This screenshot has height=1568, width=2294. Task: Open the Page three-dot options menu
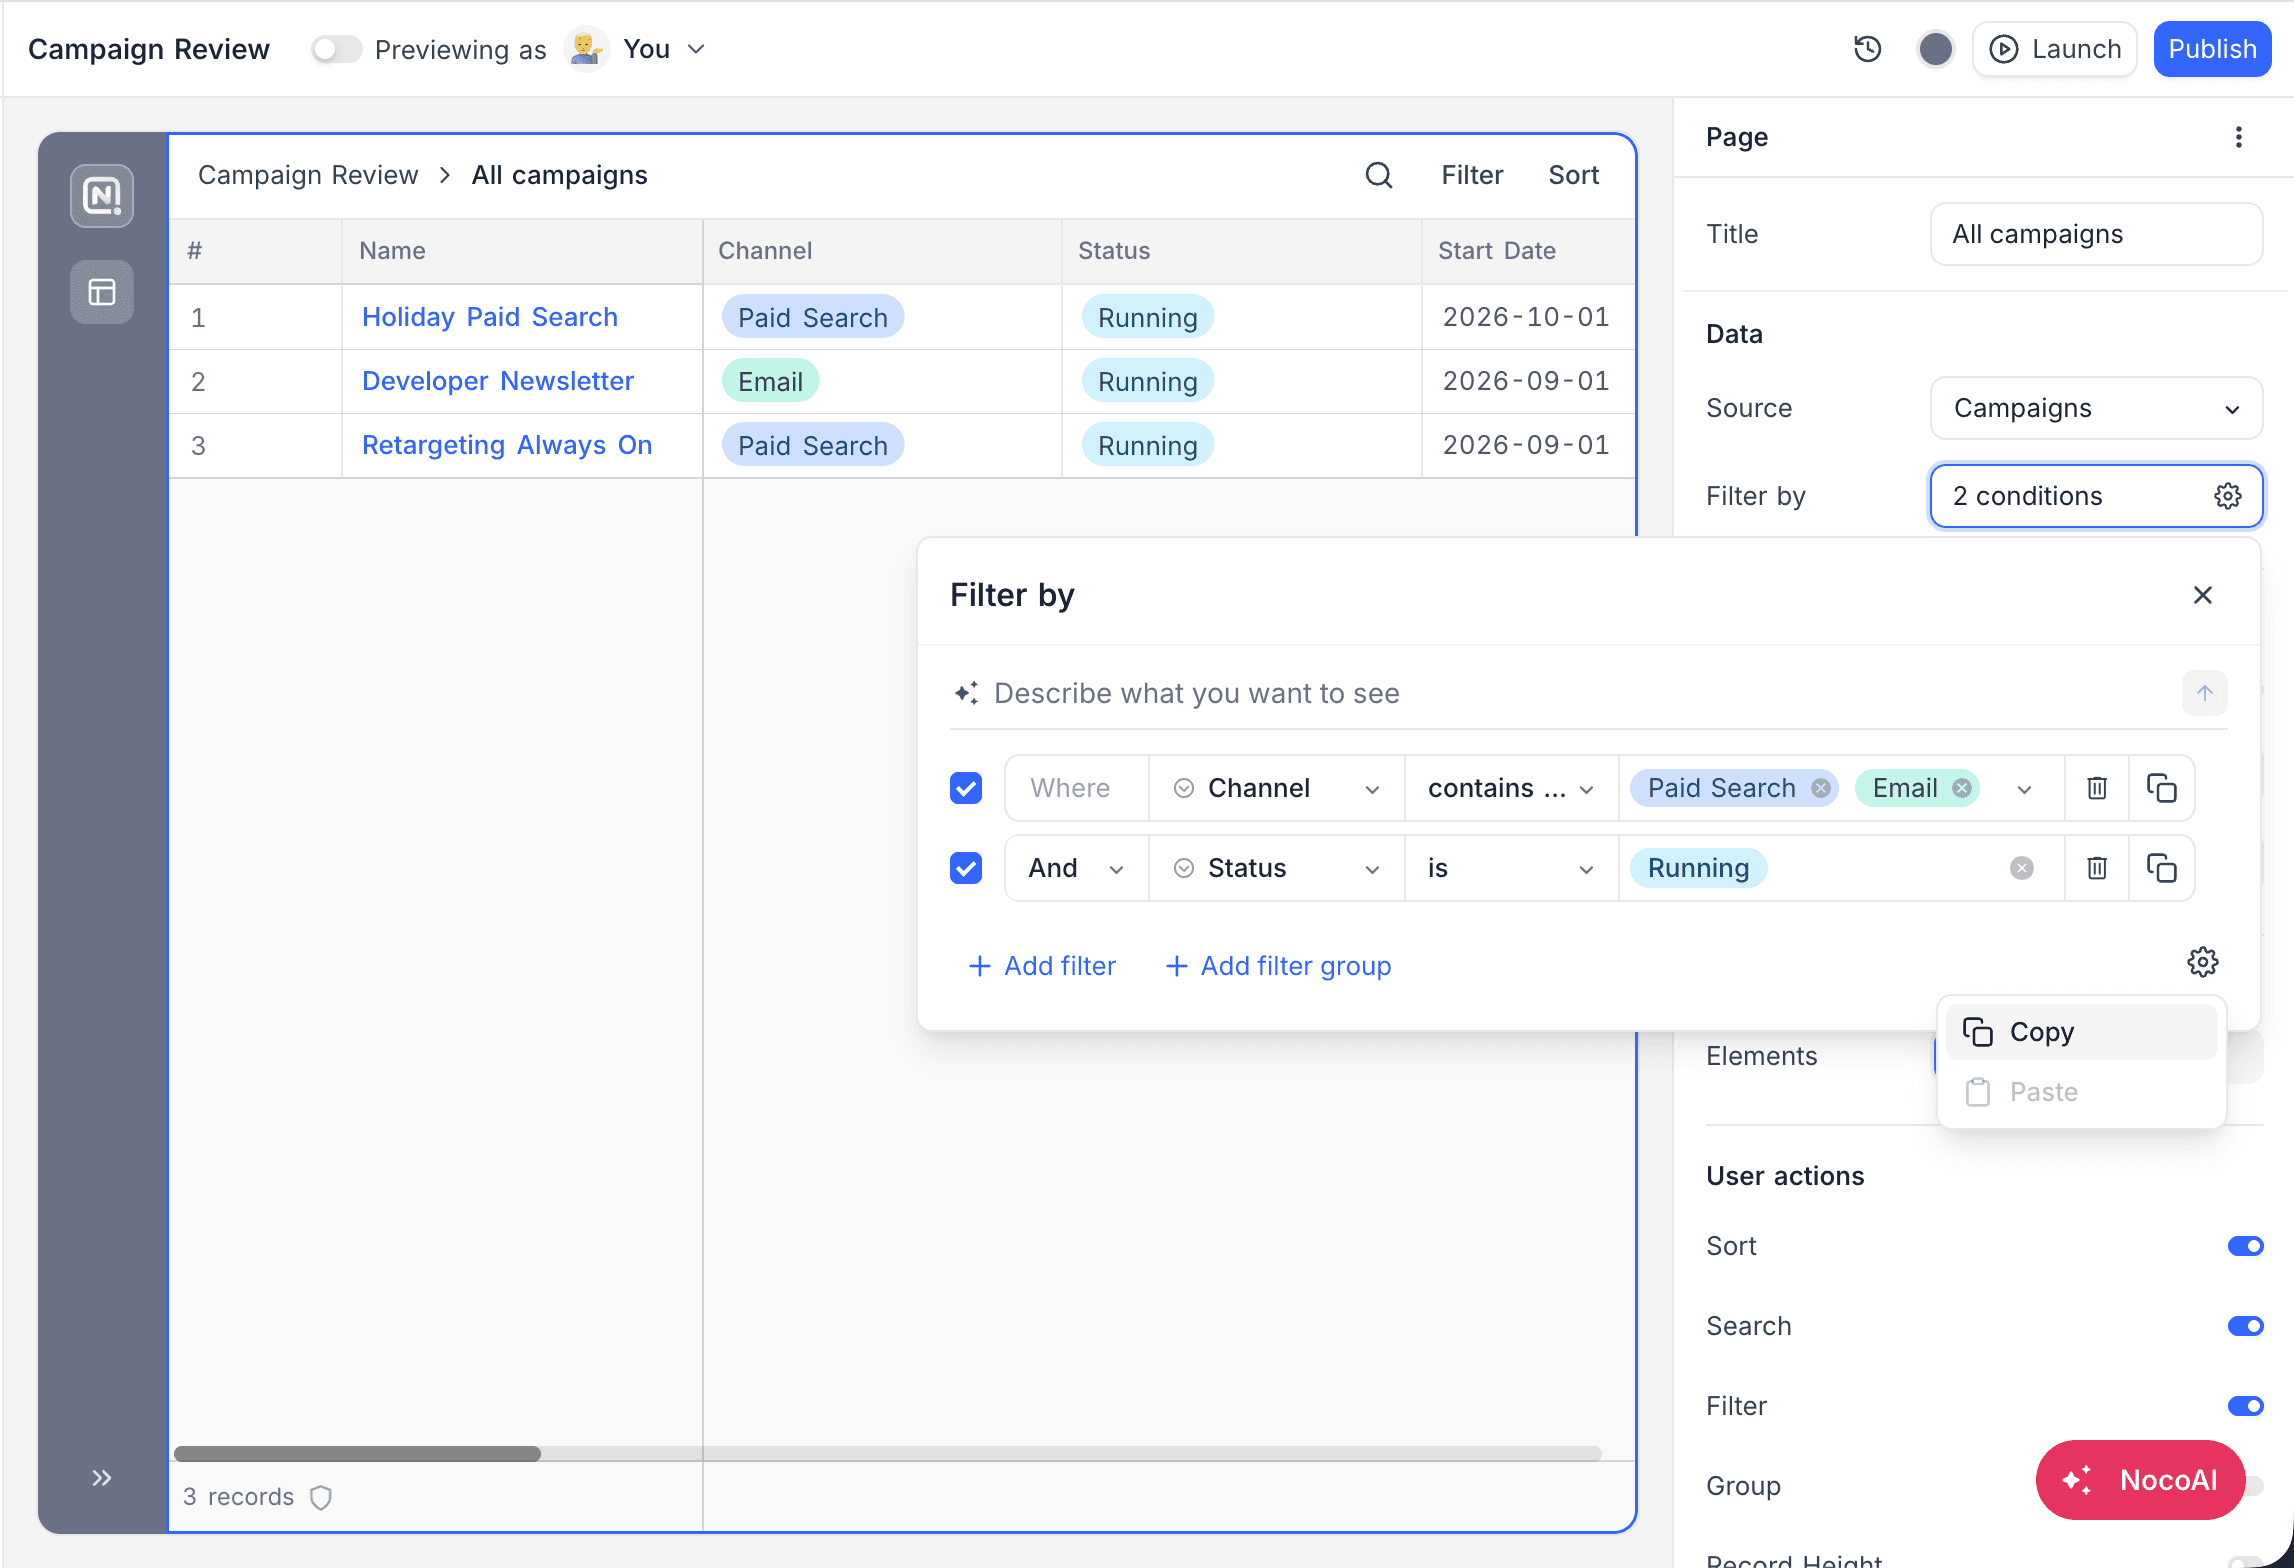(x=2238, y=137)
